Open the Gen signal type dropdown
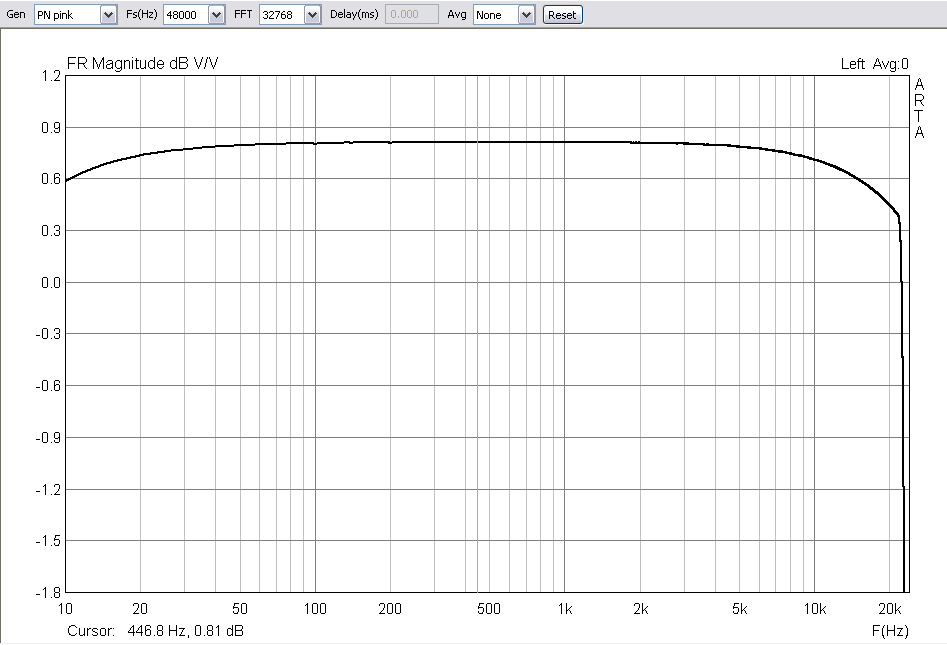This screenshot has width=947, height=645. click(109, 15)
